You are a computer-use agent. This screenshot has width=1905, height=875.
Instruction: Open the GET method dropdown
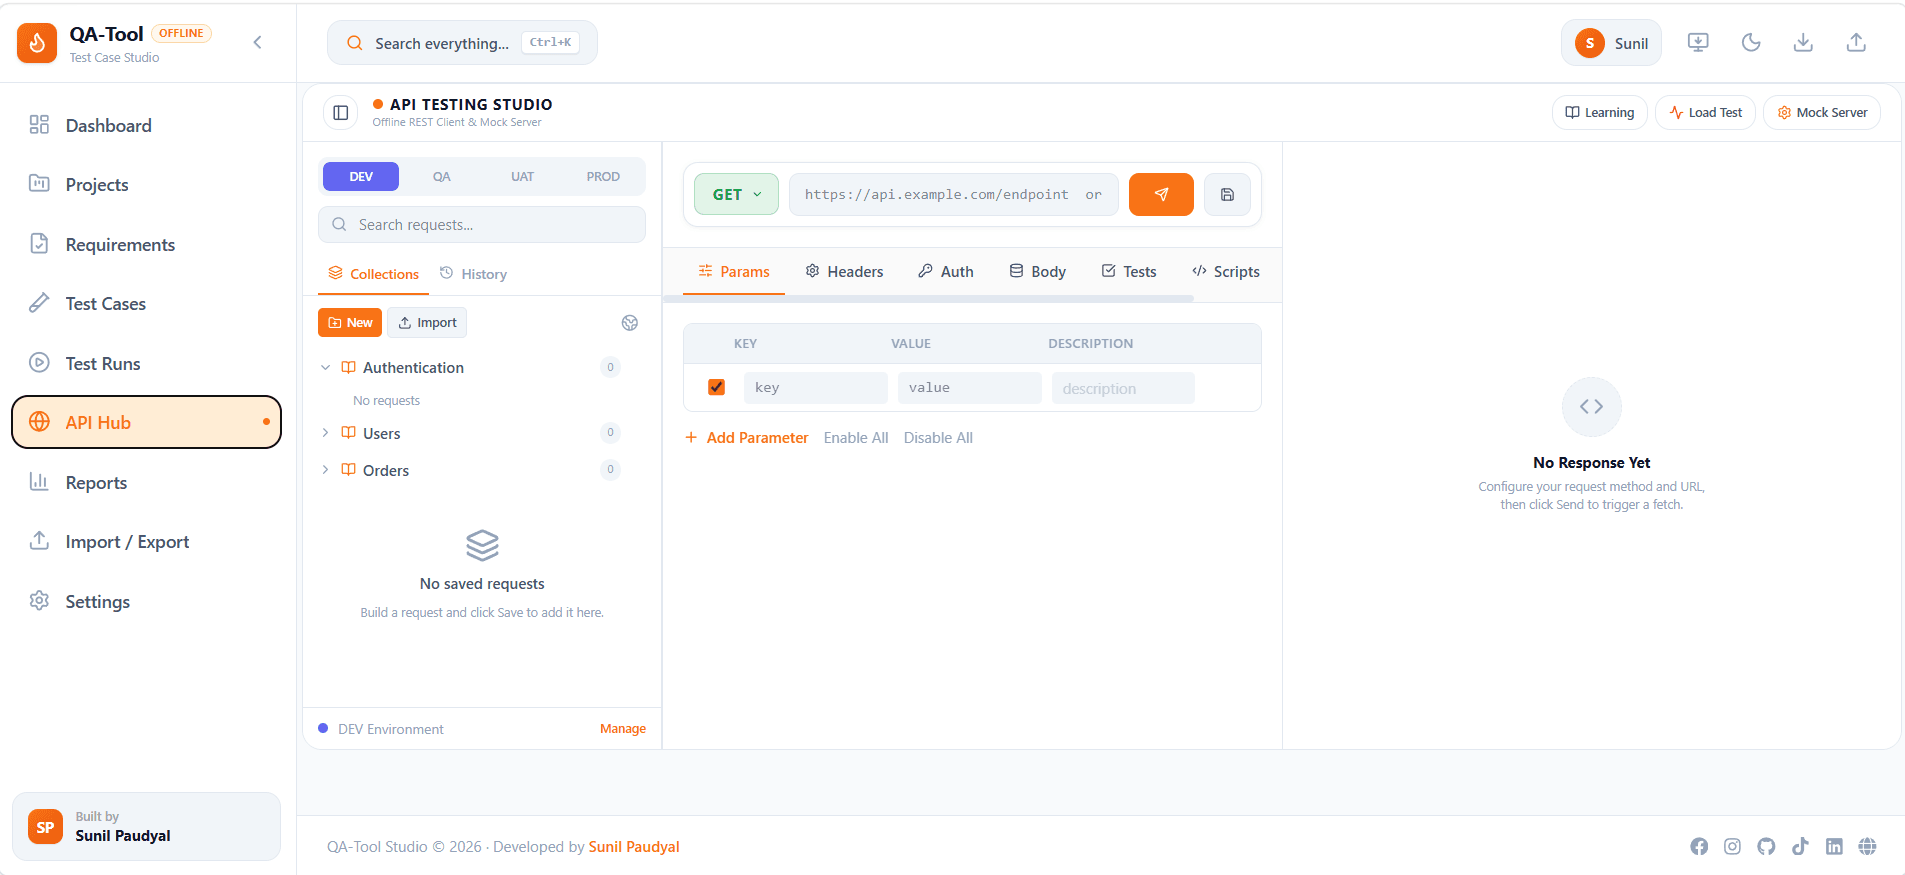(736, 194)
